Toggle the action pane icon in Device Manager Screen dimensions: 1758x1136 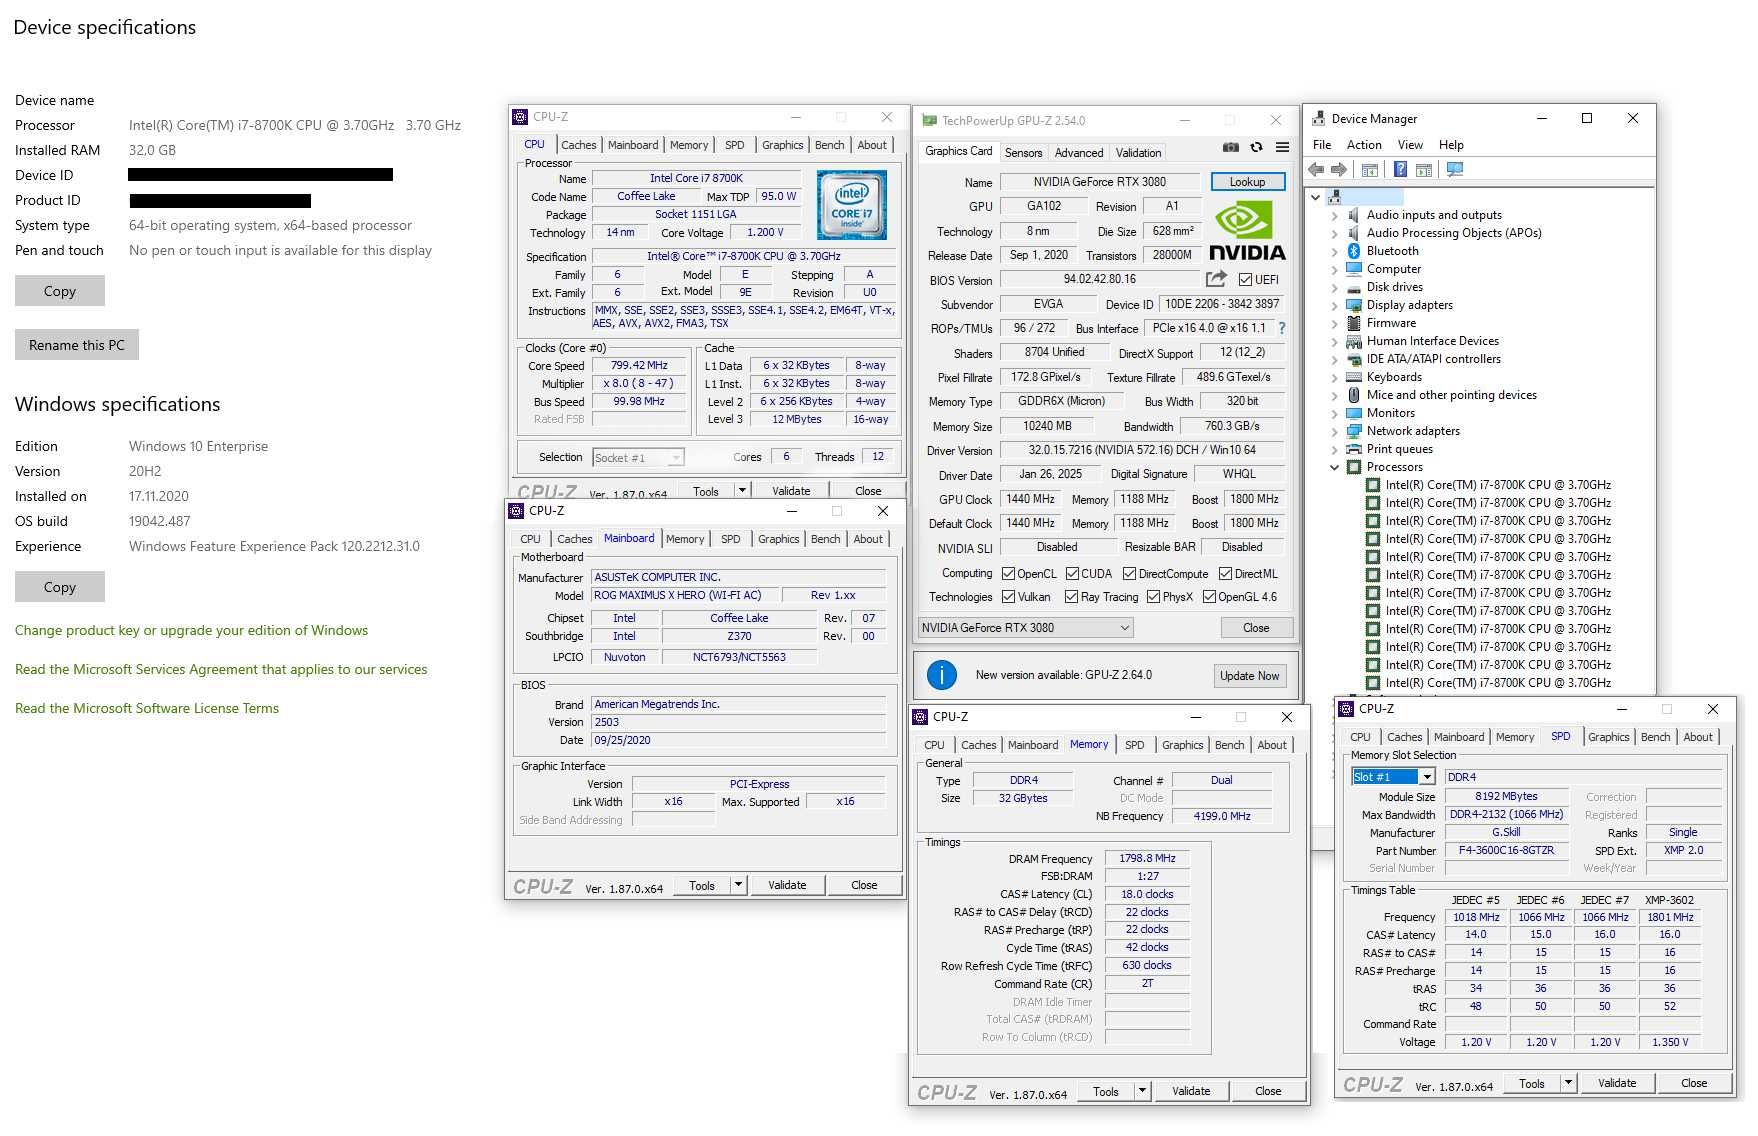(1424, 170)
